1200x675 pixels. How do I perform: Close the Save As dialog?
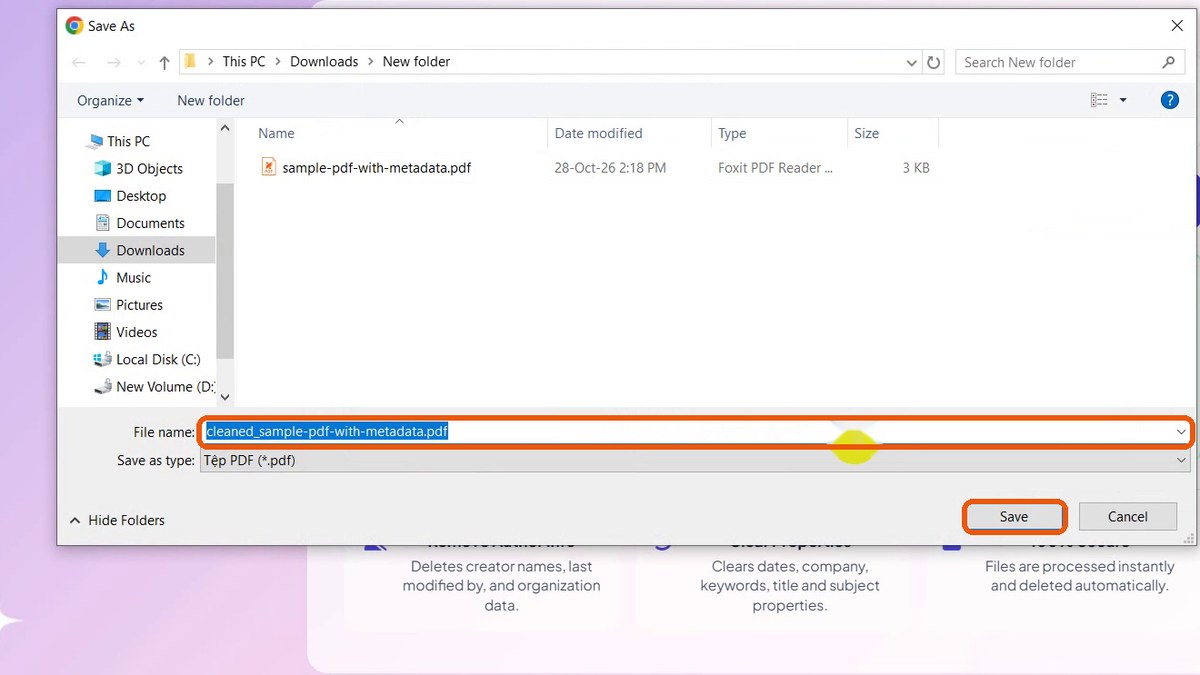coord(1175,26)
